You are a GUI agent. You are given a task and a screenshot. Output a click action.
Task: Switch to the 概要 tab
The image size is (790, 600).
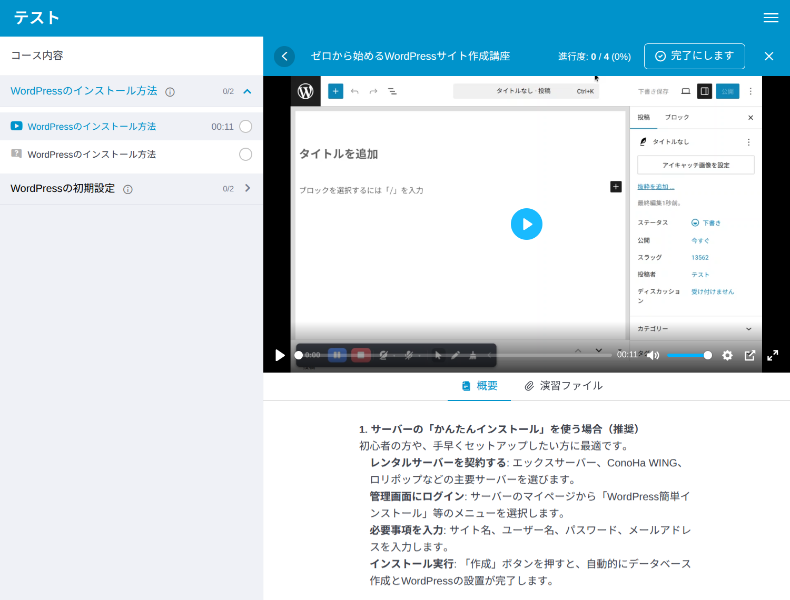[x=480, y=386]
